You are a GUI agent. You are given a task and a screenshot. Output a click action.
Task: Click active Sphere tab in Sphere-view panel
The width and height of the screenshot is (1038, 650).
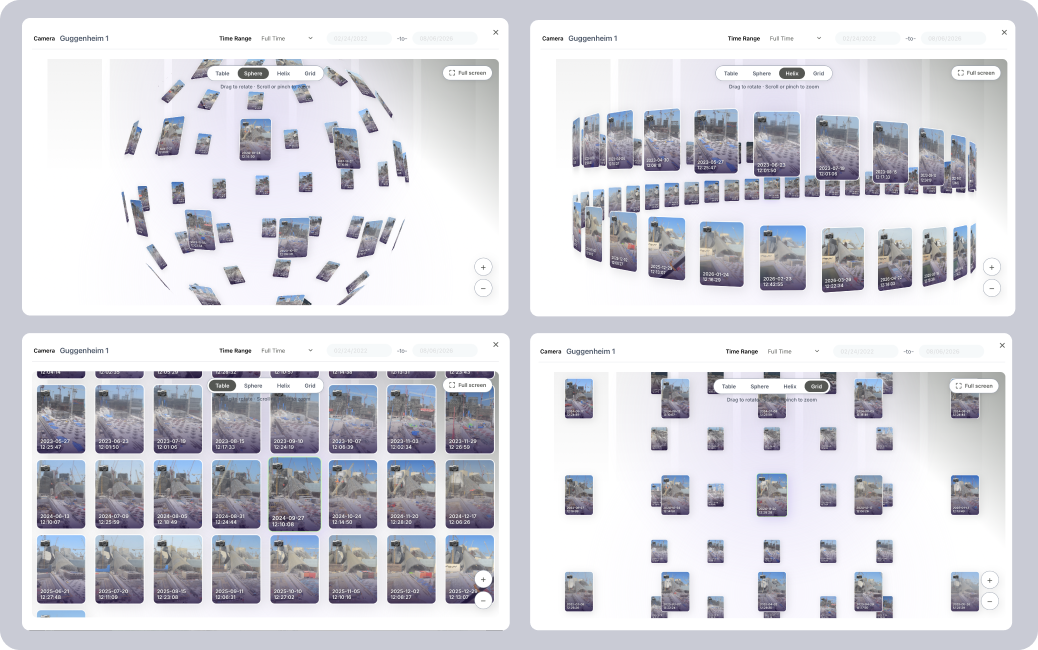[x=253, y=73]
